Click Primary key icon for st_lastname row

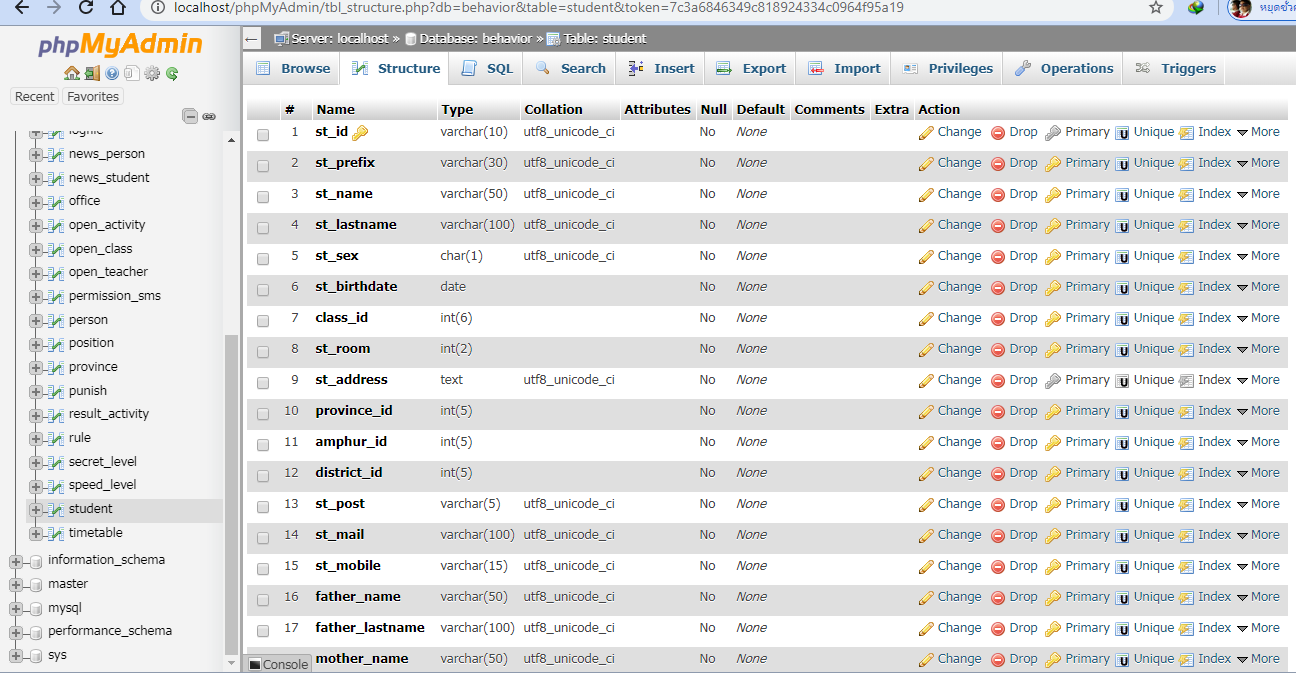pyautogui.click(x=1053, y=225)
